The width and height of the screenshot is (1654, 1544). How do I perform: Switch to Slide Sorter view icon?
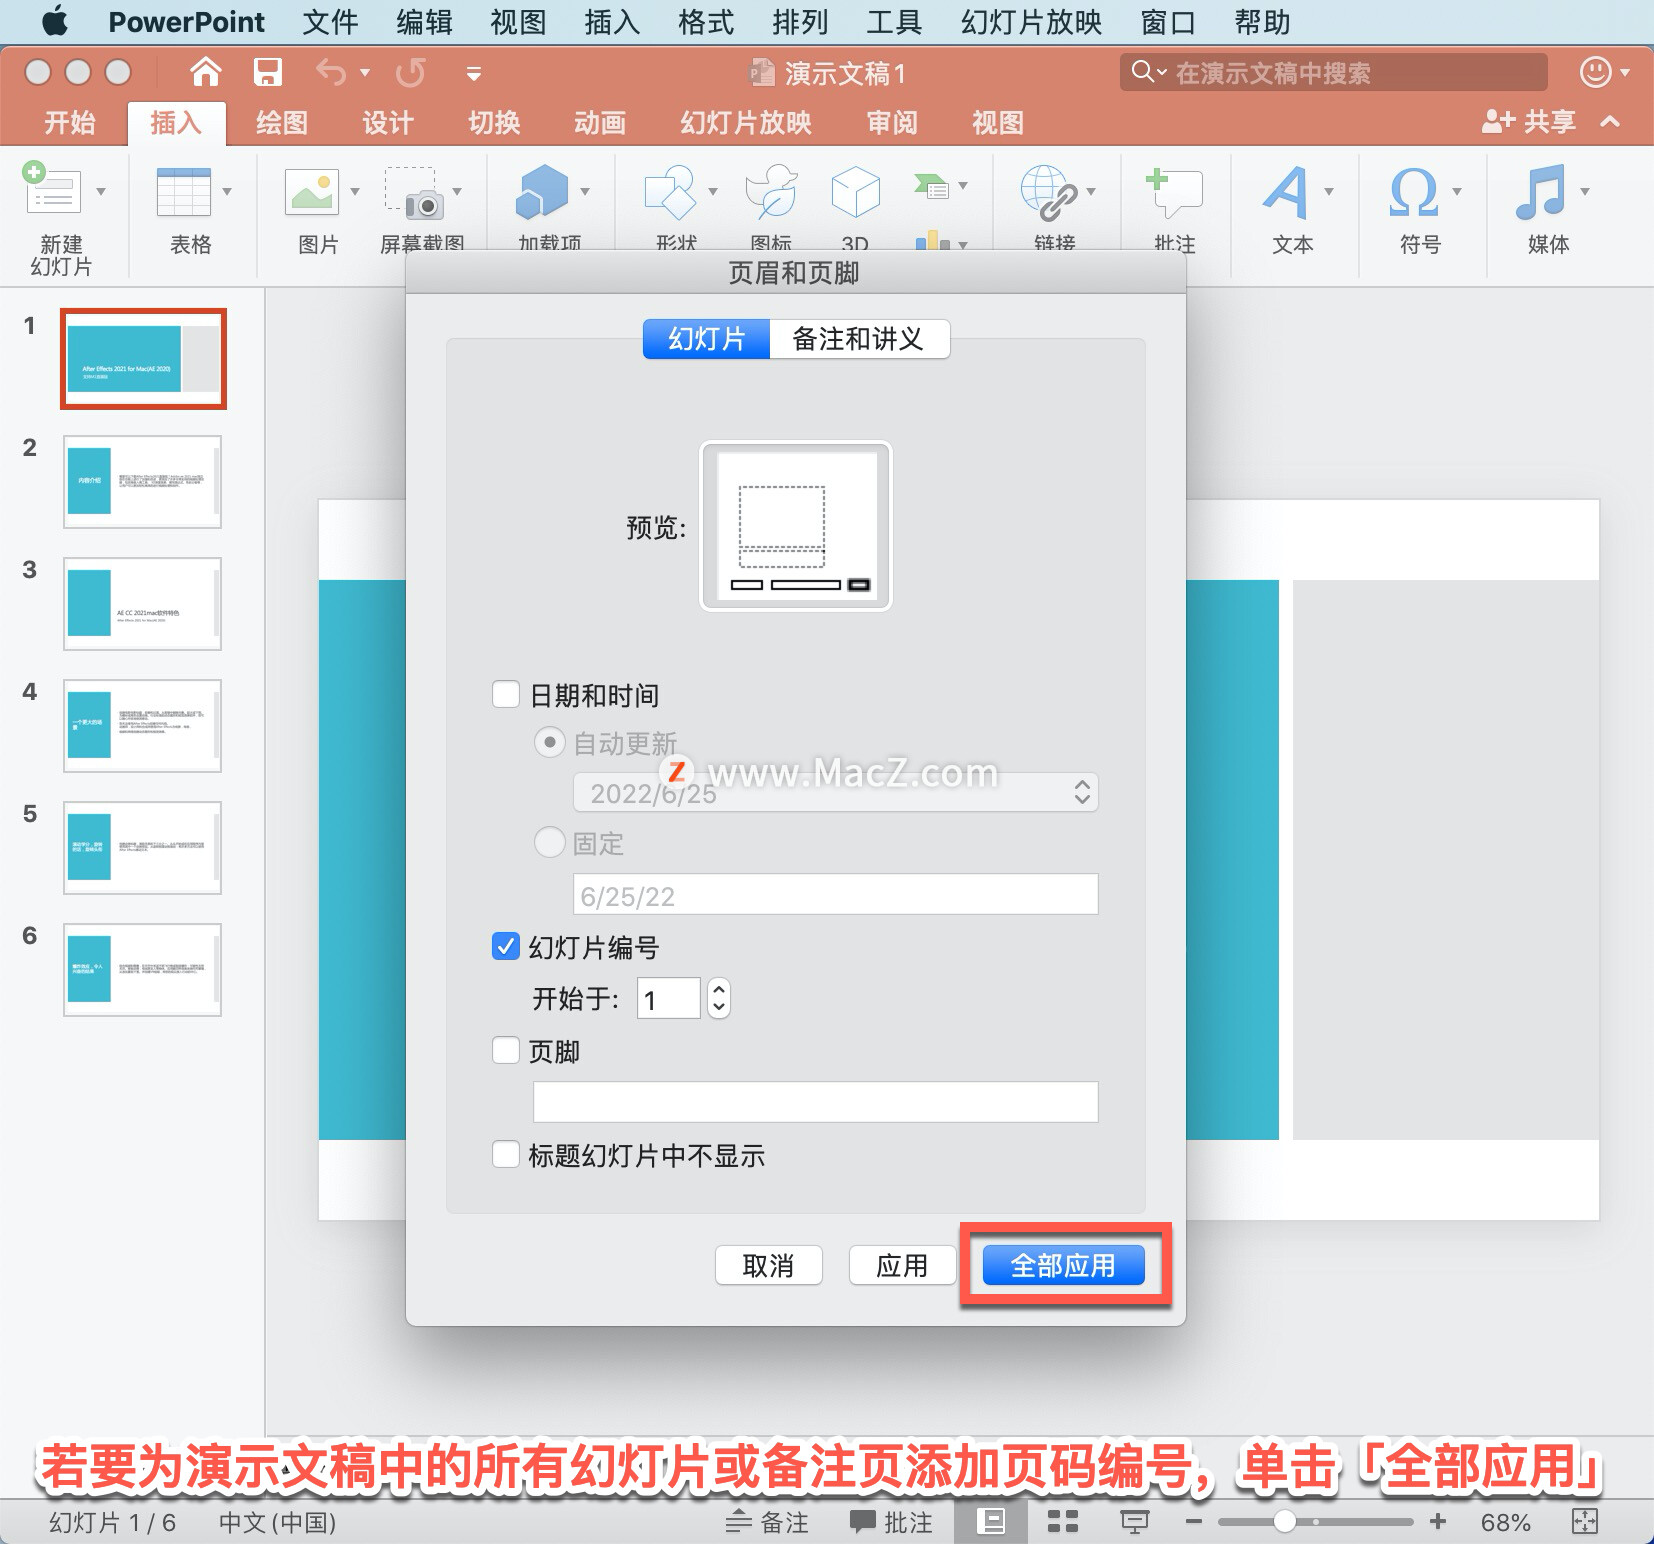coord(1062,1522)
